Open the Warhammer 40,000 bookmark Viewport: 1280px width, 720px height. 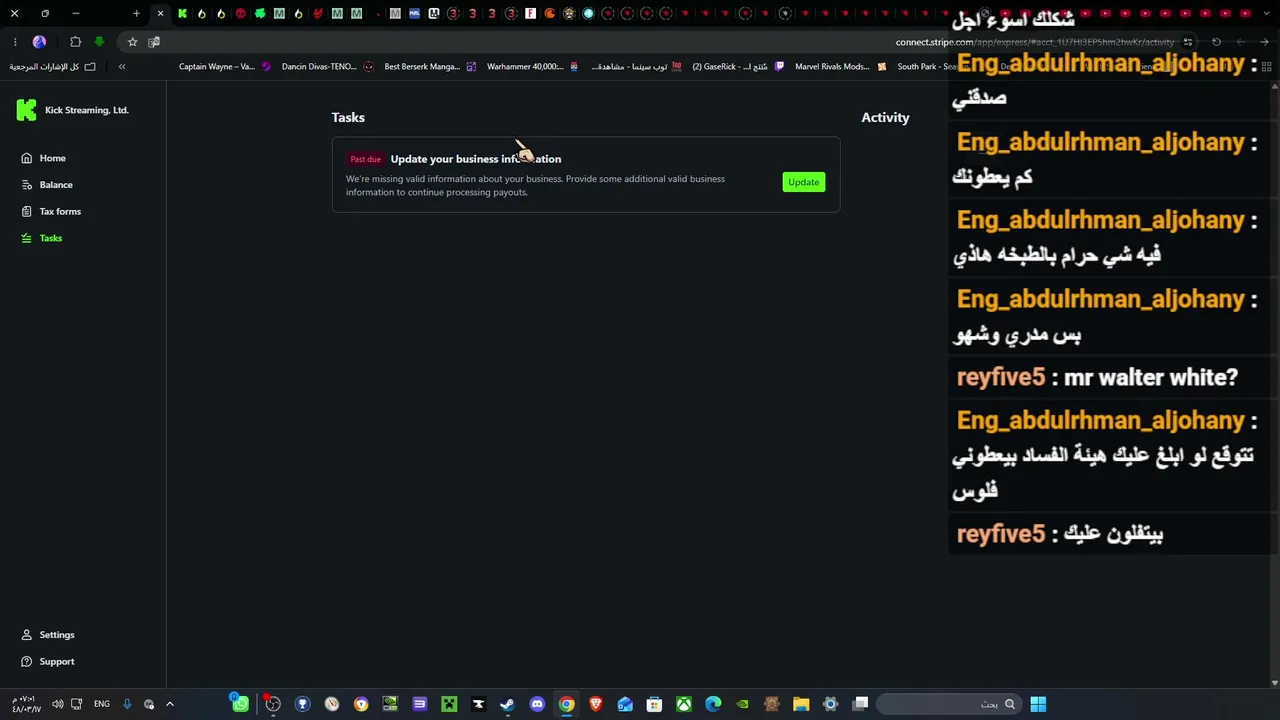[x=533, y=67]
